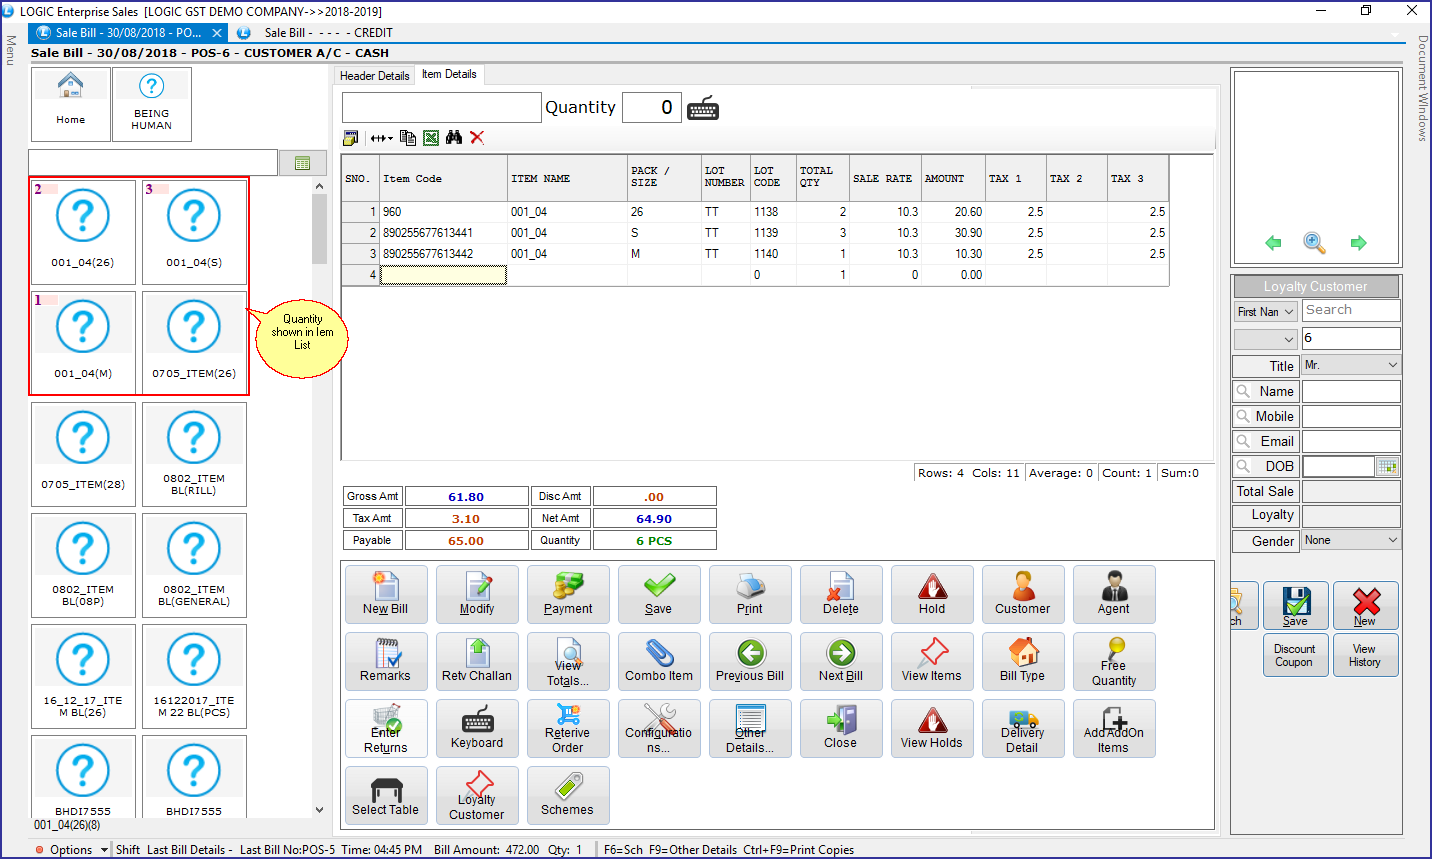Screen dimensions: 1432x859
Task: Open the First Name search-type dropdown
Action: pyautogui.click(x=1266, y=312)
